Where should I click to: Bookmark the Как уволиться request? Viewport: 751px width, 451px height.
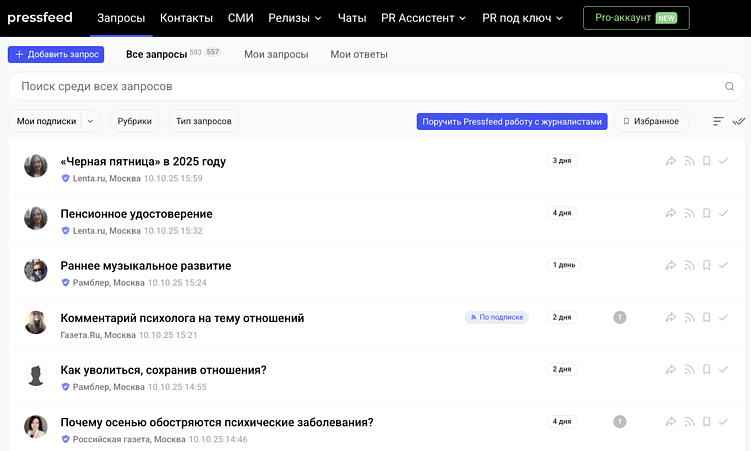point(706,370)
